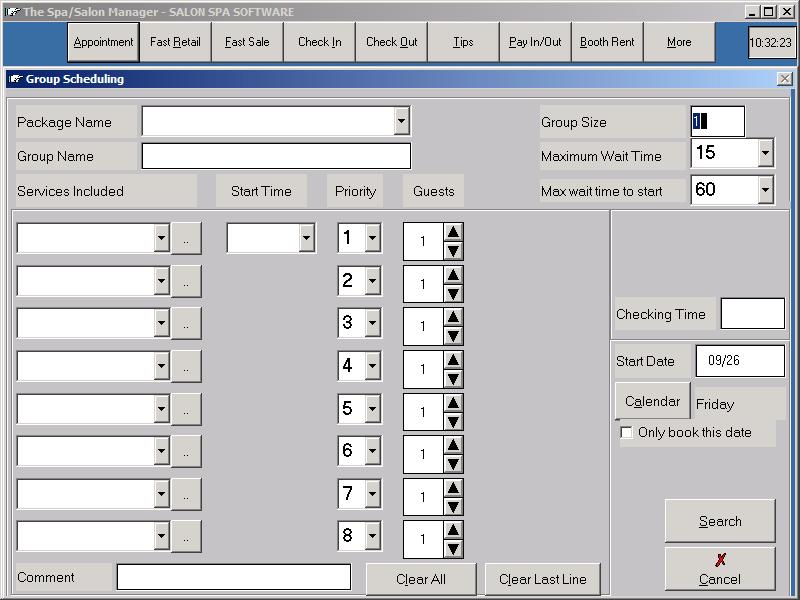Open the Calendar date picker
This screenshot has width=800, height=600.
tap(652, 401)
